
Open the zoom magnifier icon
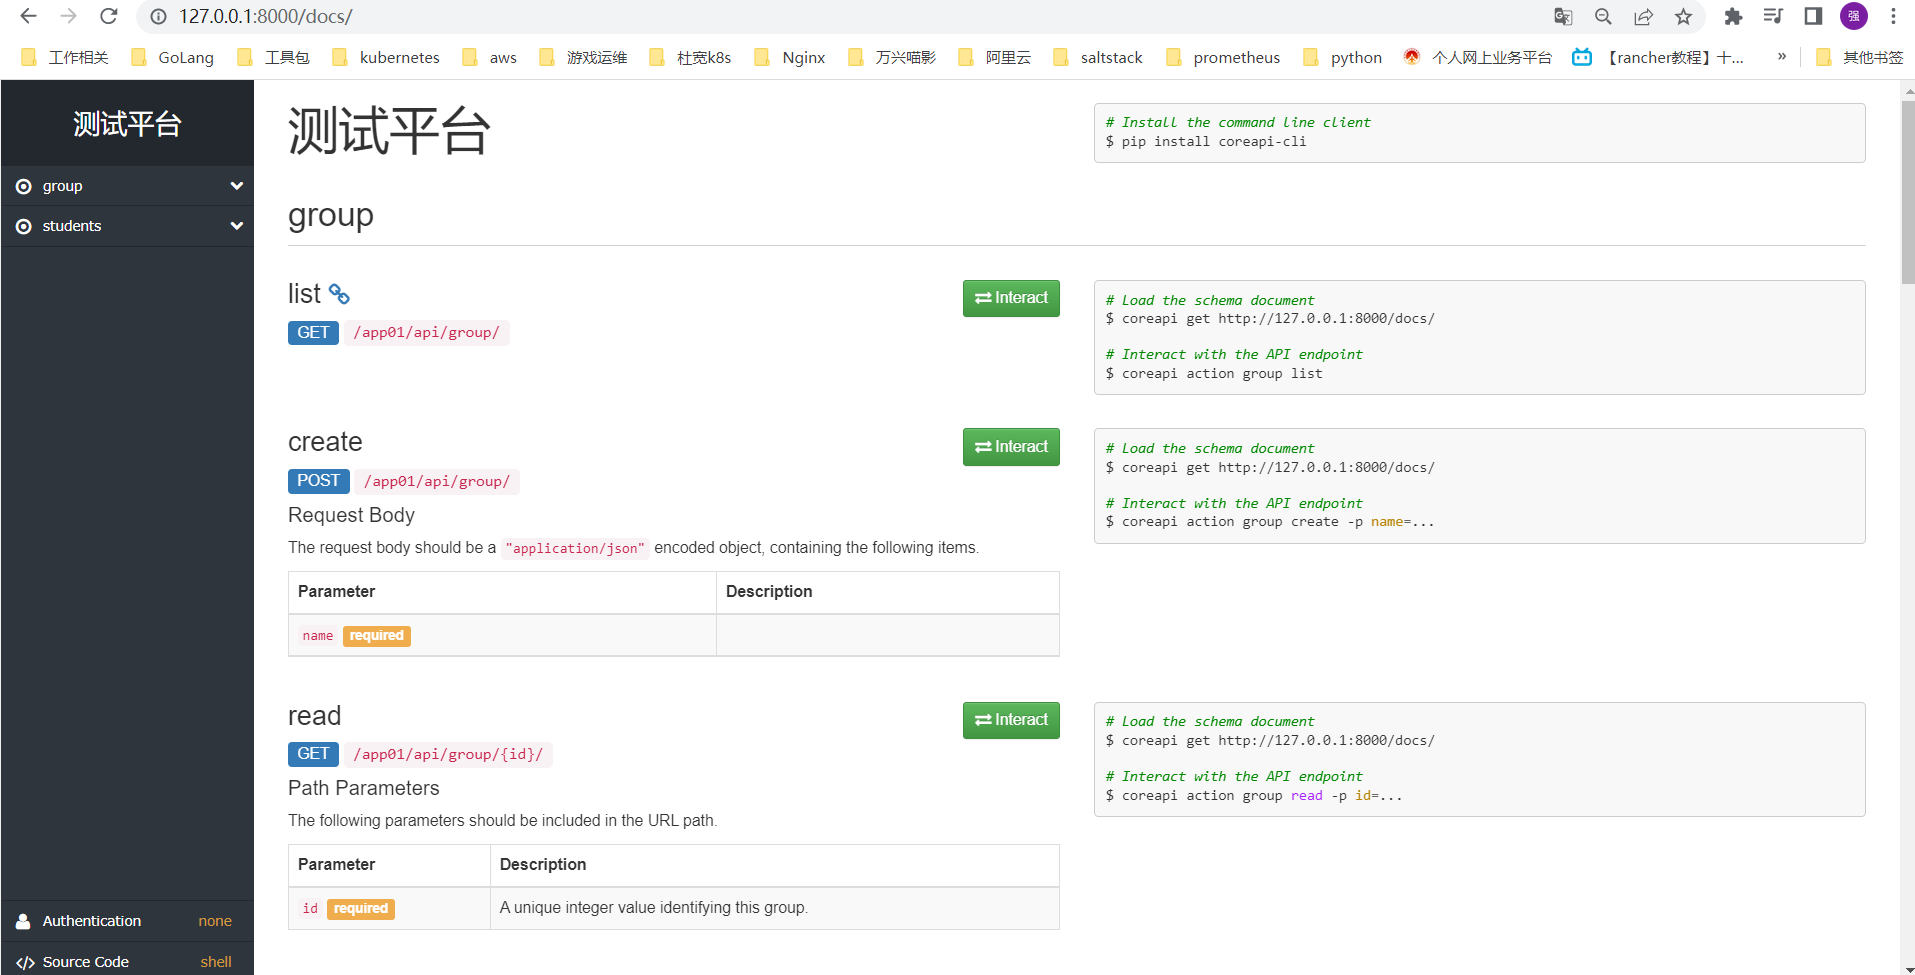1603,16
